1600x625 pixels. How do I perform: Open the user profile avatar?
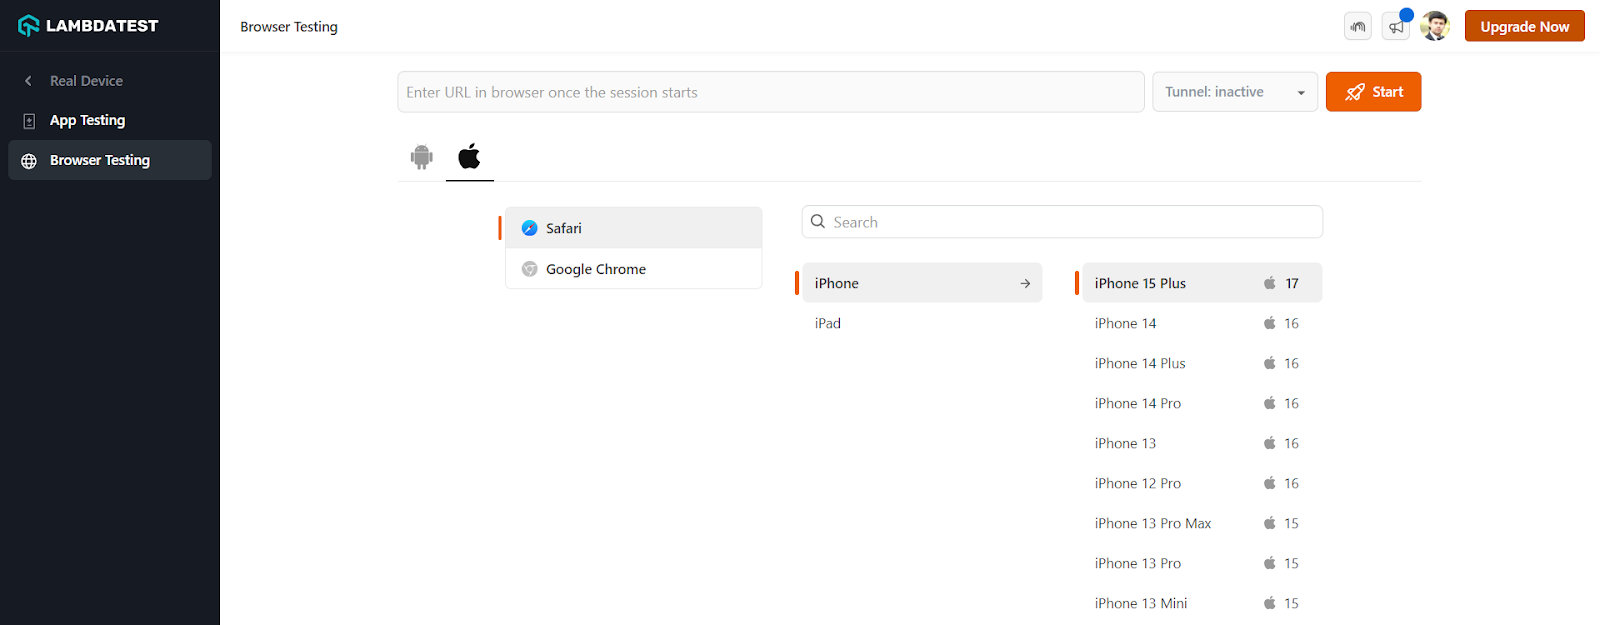pyautogui.click(x=1435, y=26)
